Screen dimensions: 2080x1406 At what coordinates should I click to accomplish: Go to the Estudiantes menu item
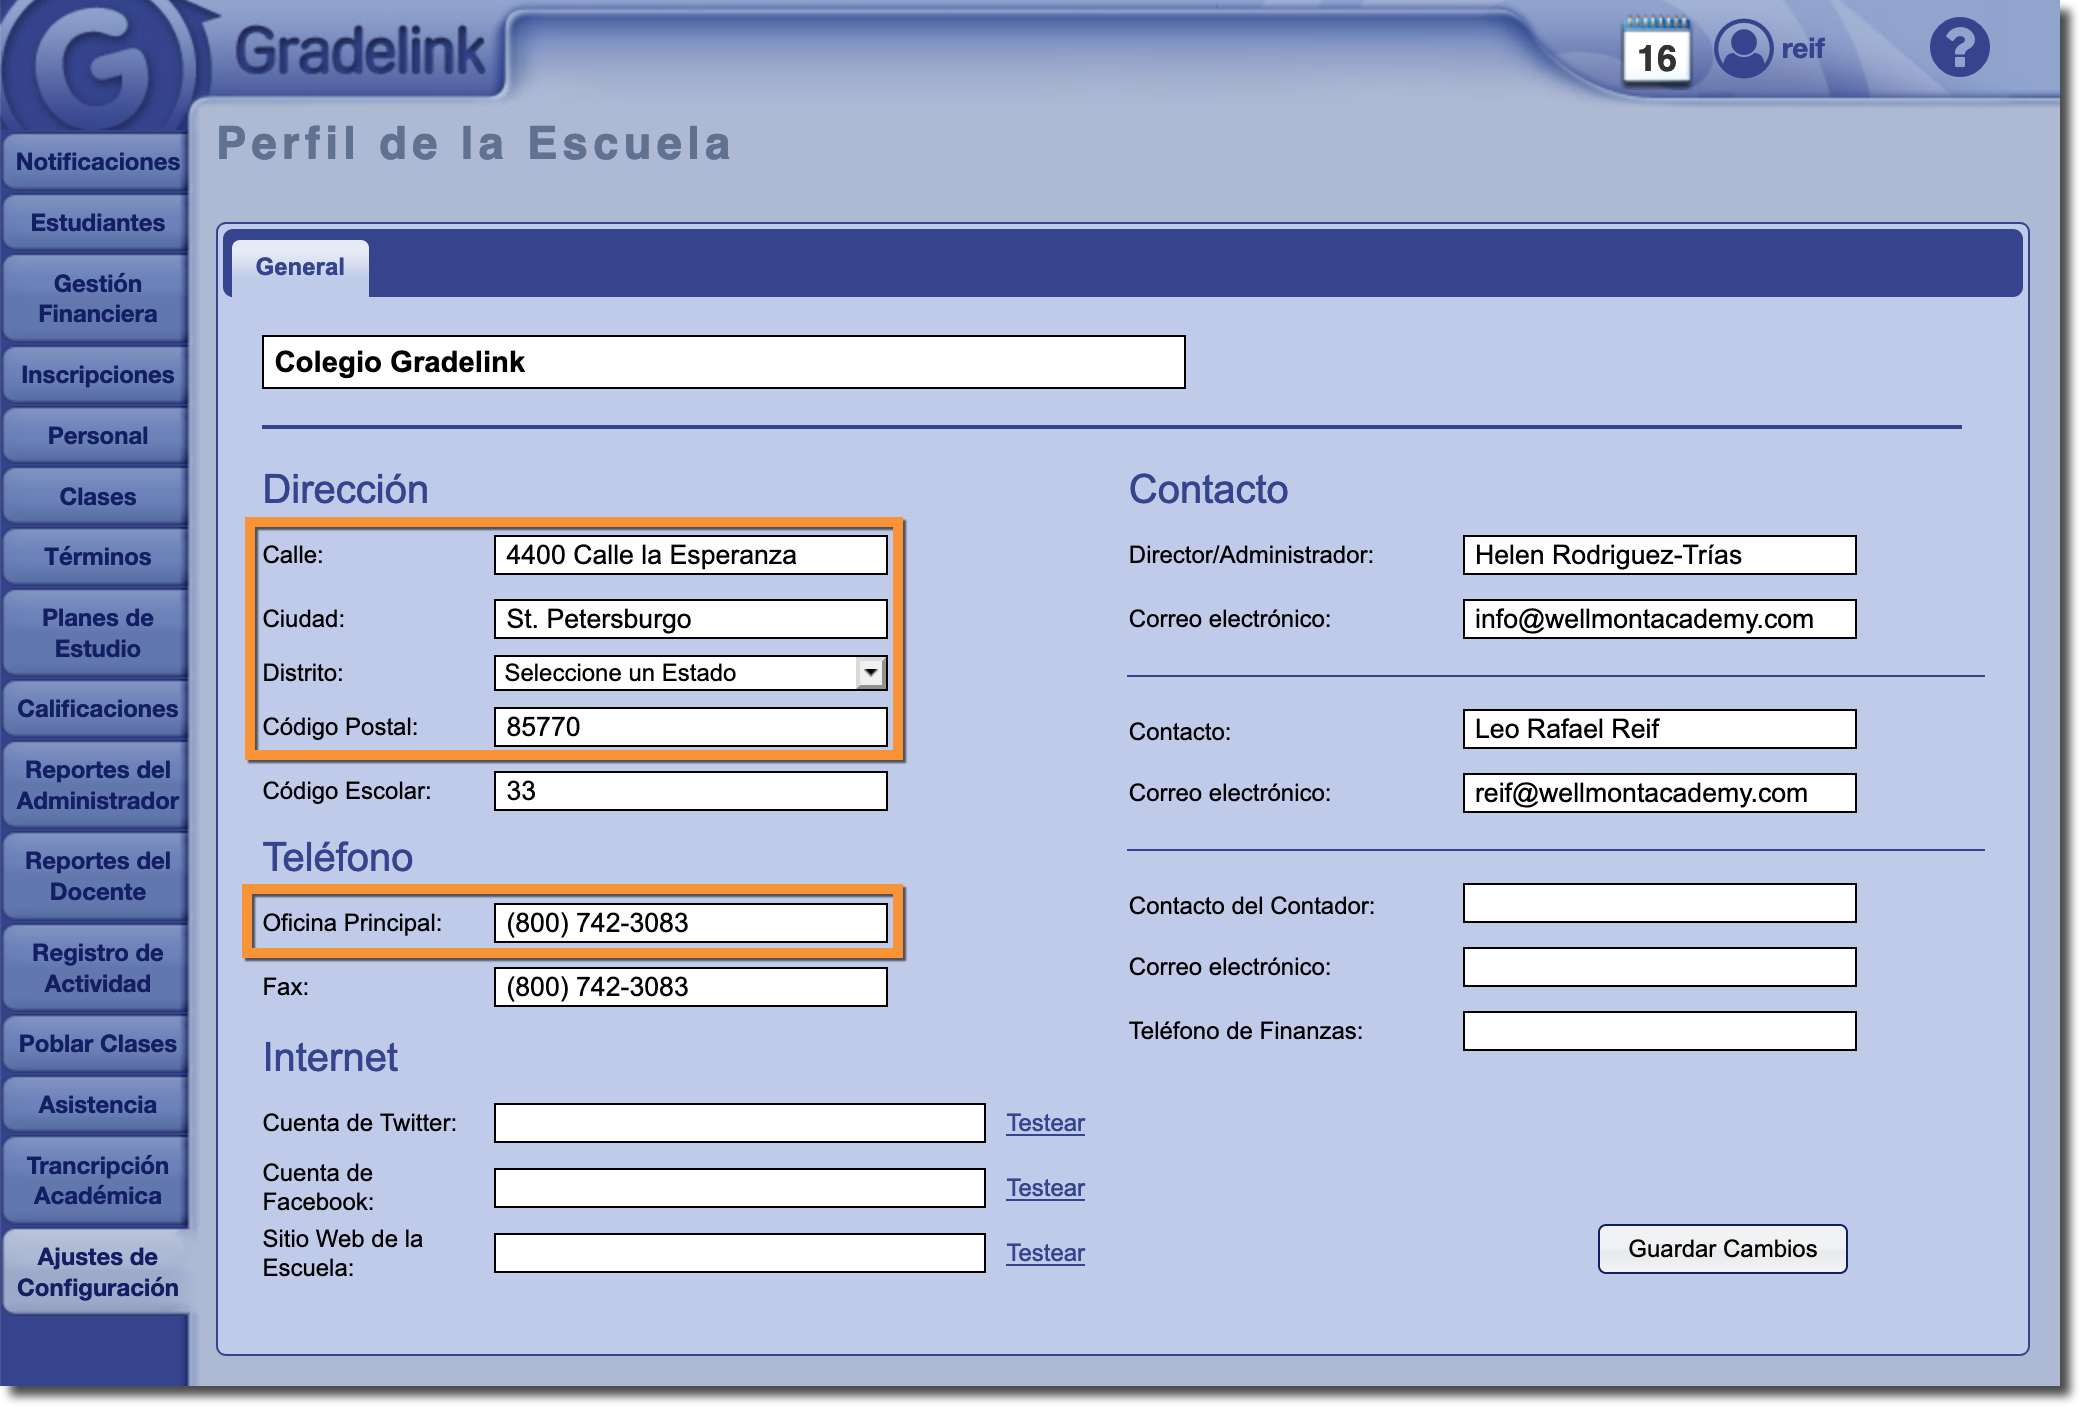[x=97, y=223]
